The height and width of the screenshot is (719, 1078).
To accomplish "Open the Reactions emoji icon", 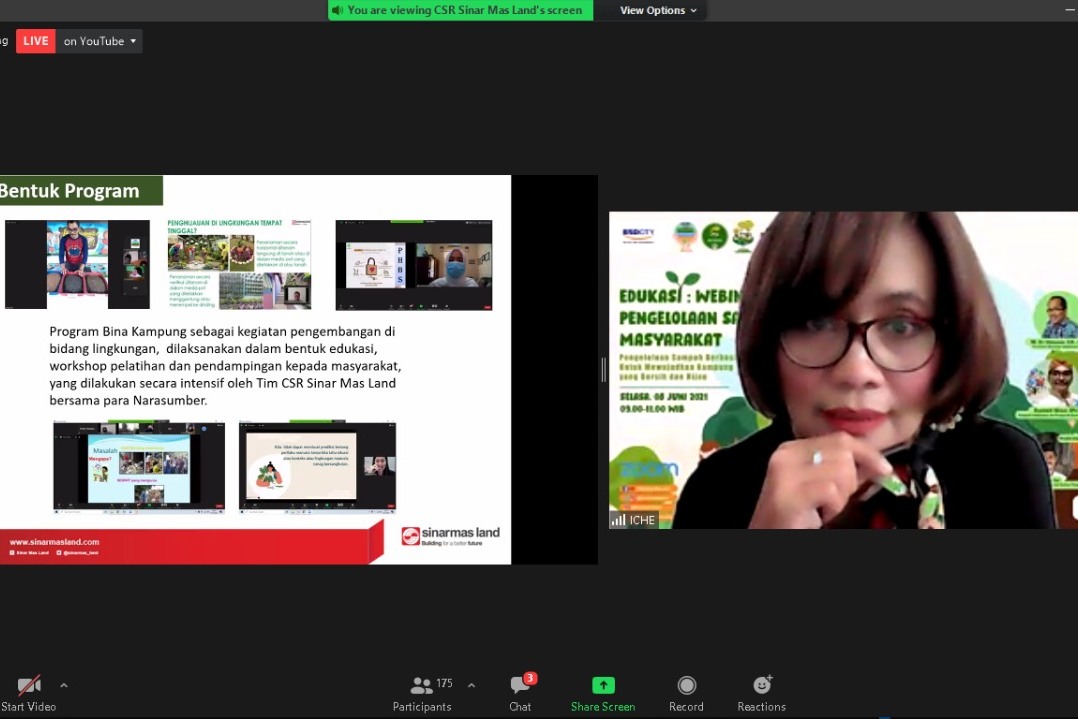I will [761, 685].
